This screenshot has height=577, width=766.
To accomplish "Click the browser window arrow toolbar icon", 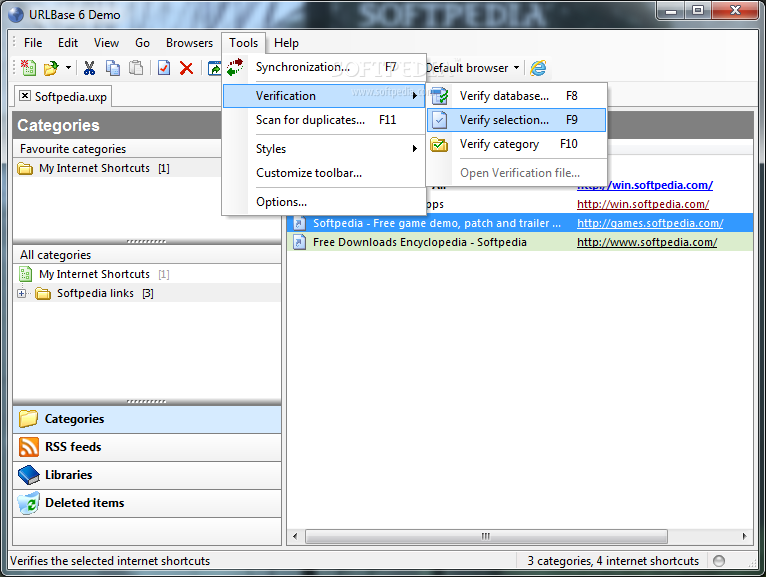I will point(214,68).
